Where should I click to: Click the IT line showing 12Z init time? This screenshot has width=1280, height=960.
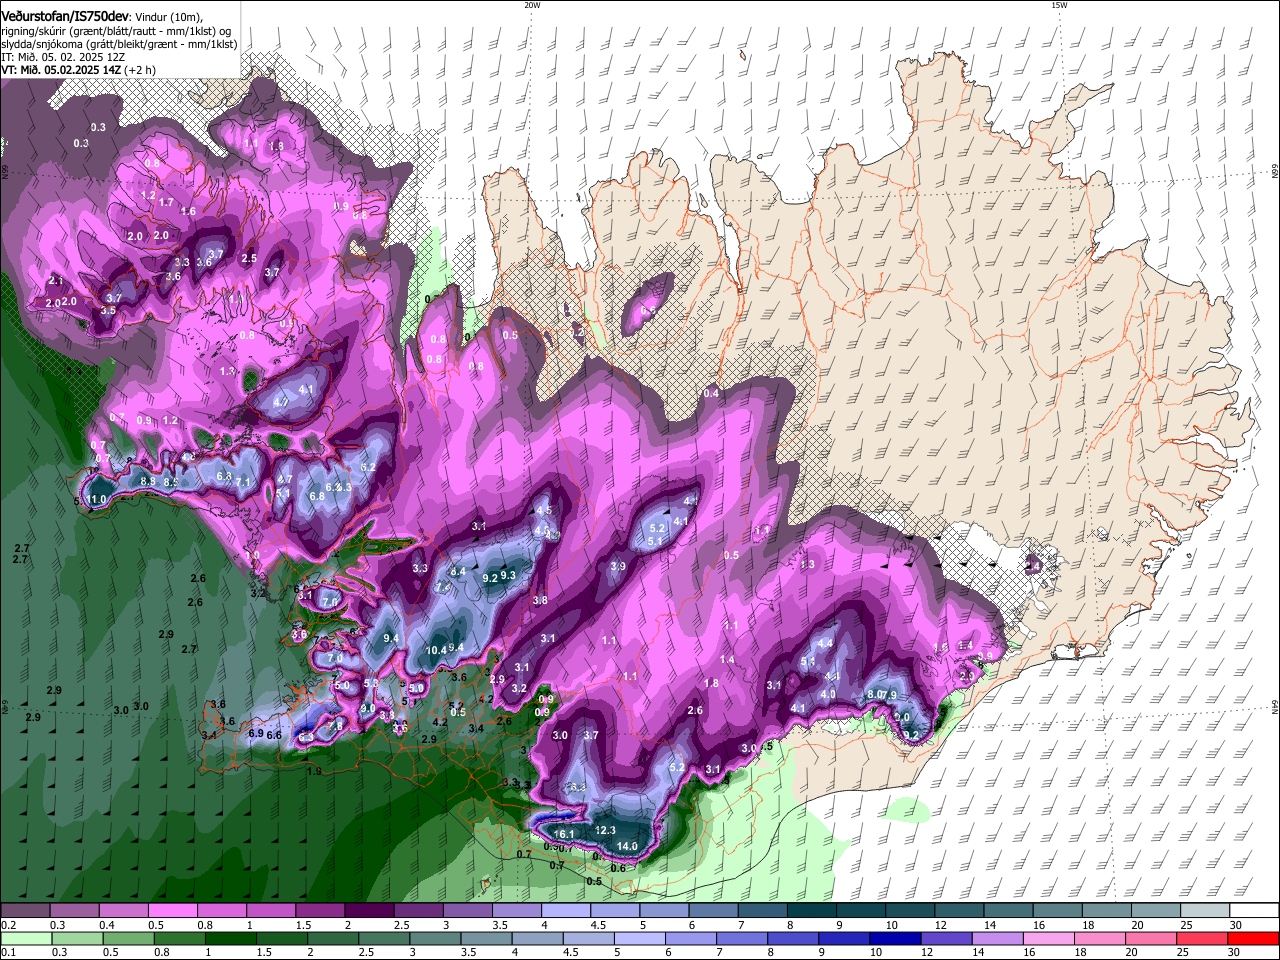[63, 56]
